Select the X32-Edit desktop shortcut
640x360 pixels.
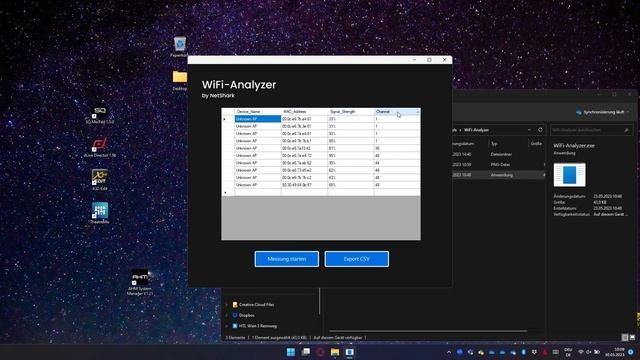pyautogui.click(x=100, y=180)
